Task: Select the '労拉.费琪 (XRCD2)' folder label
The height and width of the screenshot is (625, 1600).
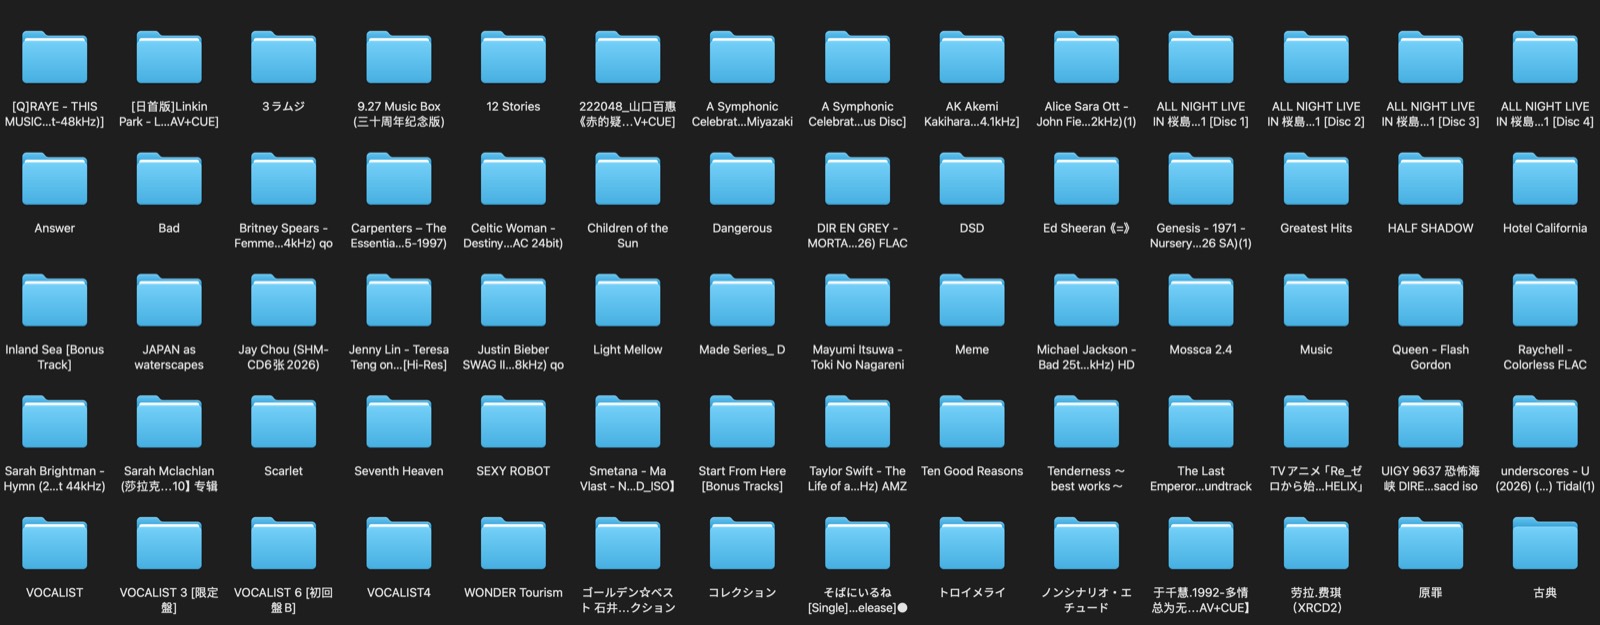Action: click(1316, 600)
